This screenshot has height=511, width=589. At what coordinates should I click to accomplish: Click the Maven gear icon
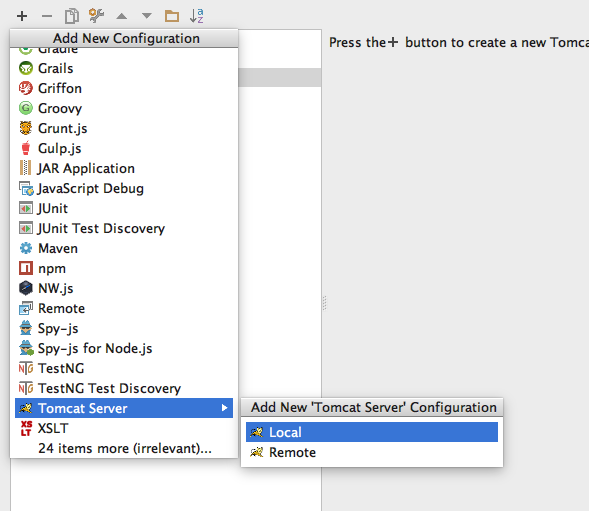tap(26, 248)
